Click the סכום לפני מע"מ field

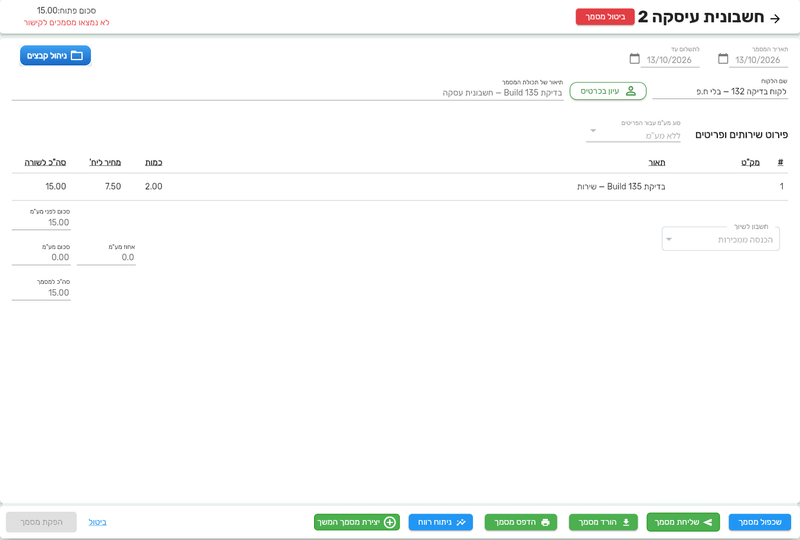tap(41, 223)
